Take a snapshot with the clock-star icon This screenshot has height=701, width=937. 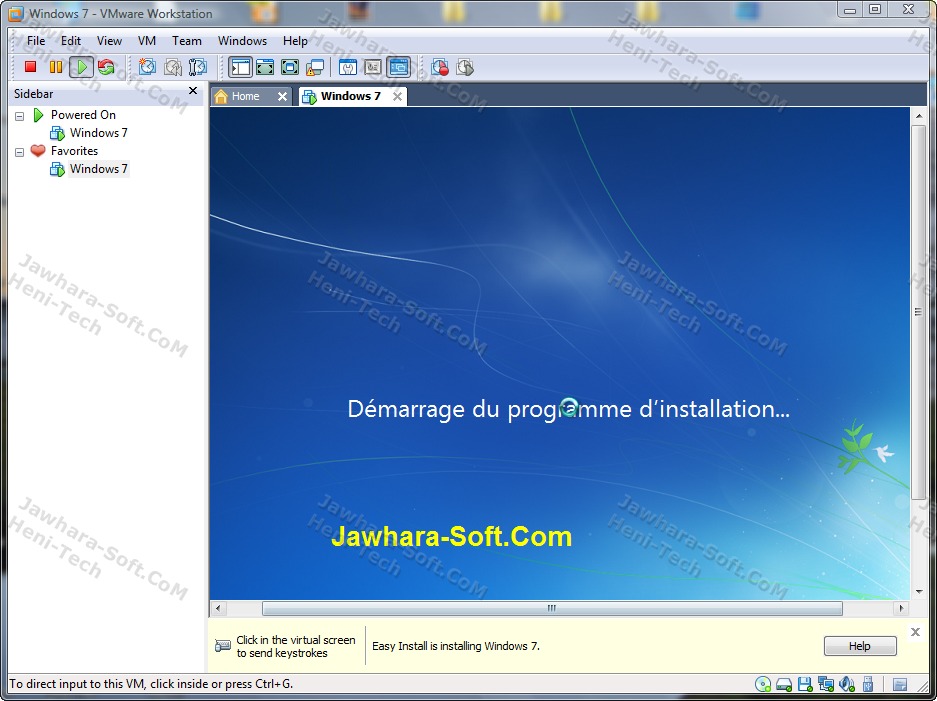(x=147, y=67)
